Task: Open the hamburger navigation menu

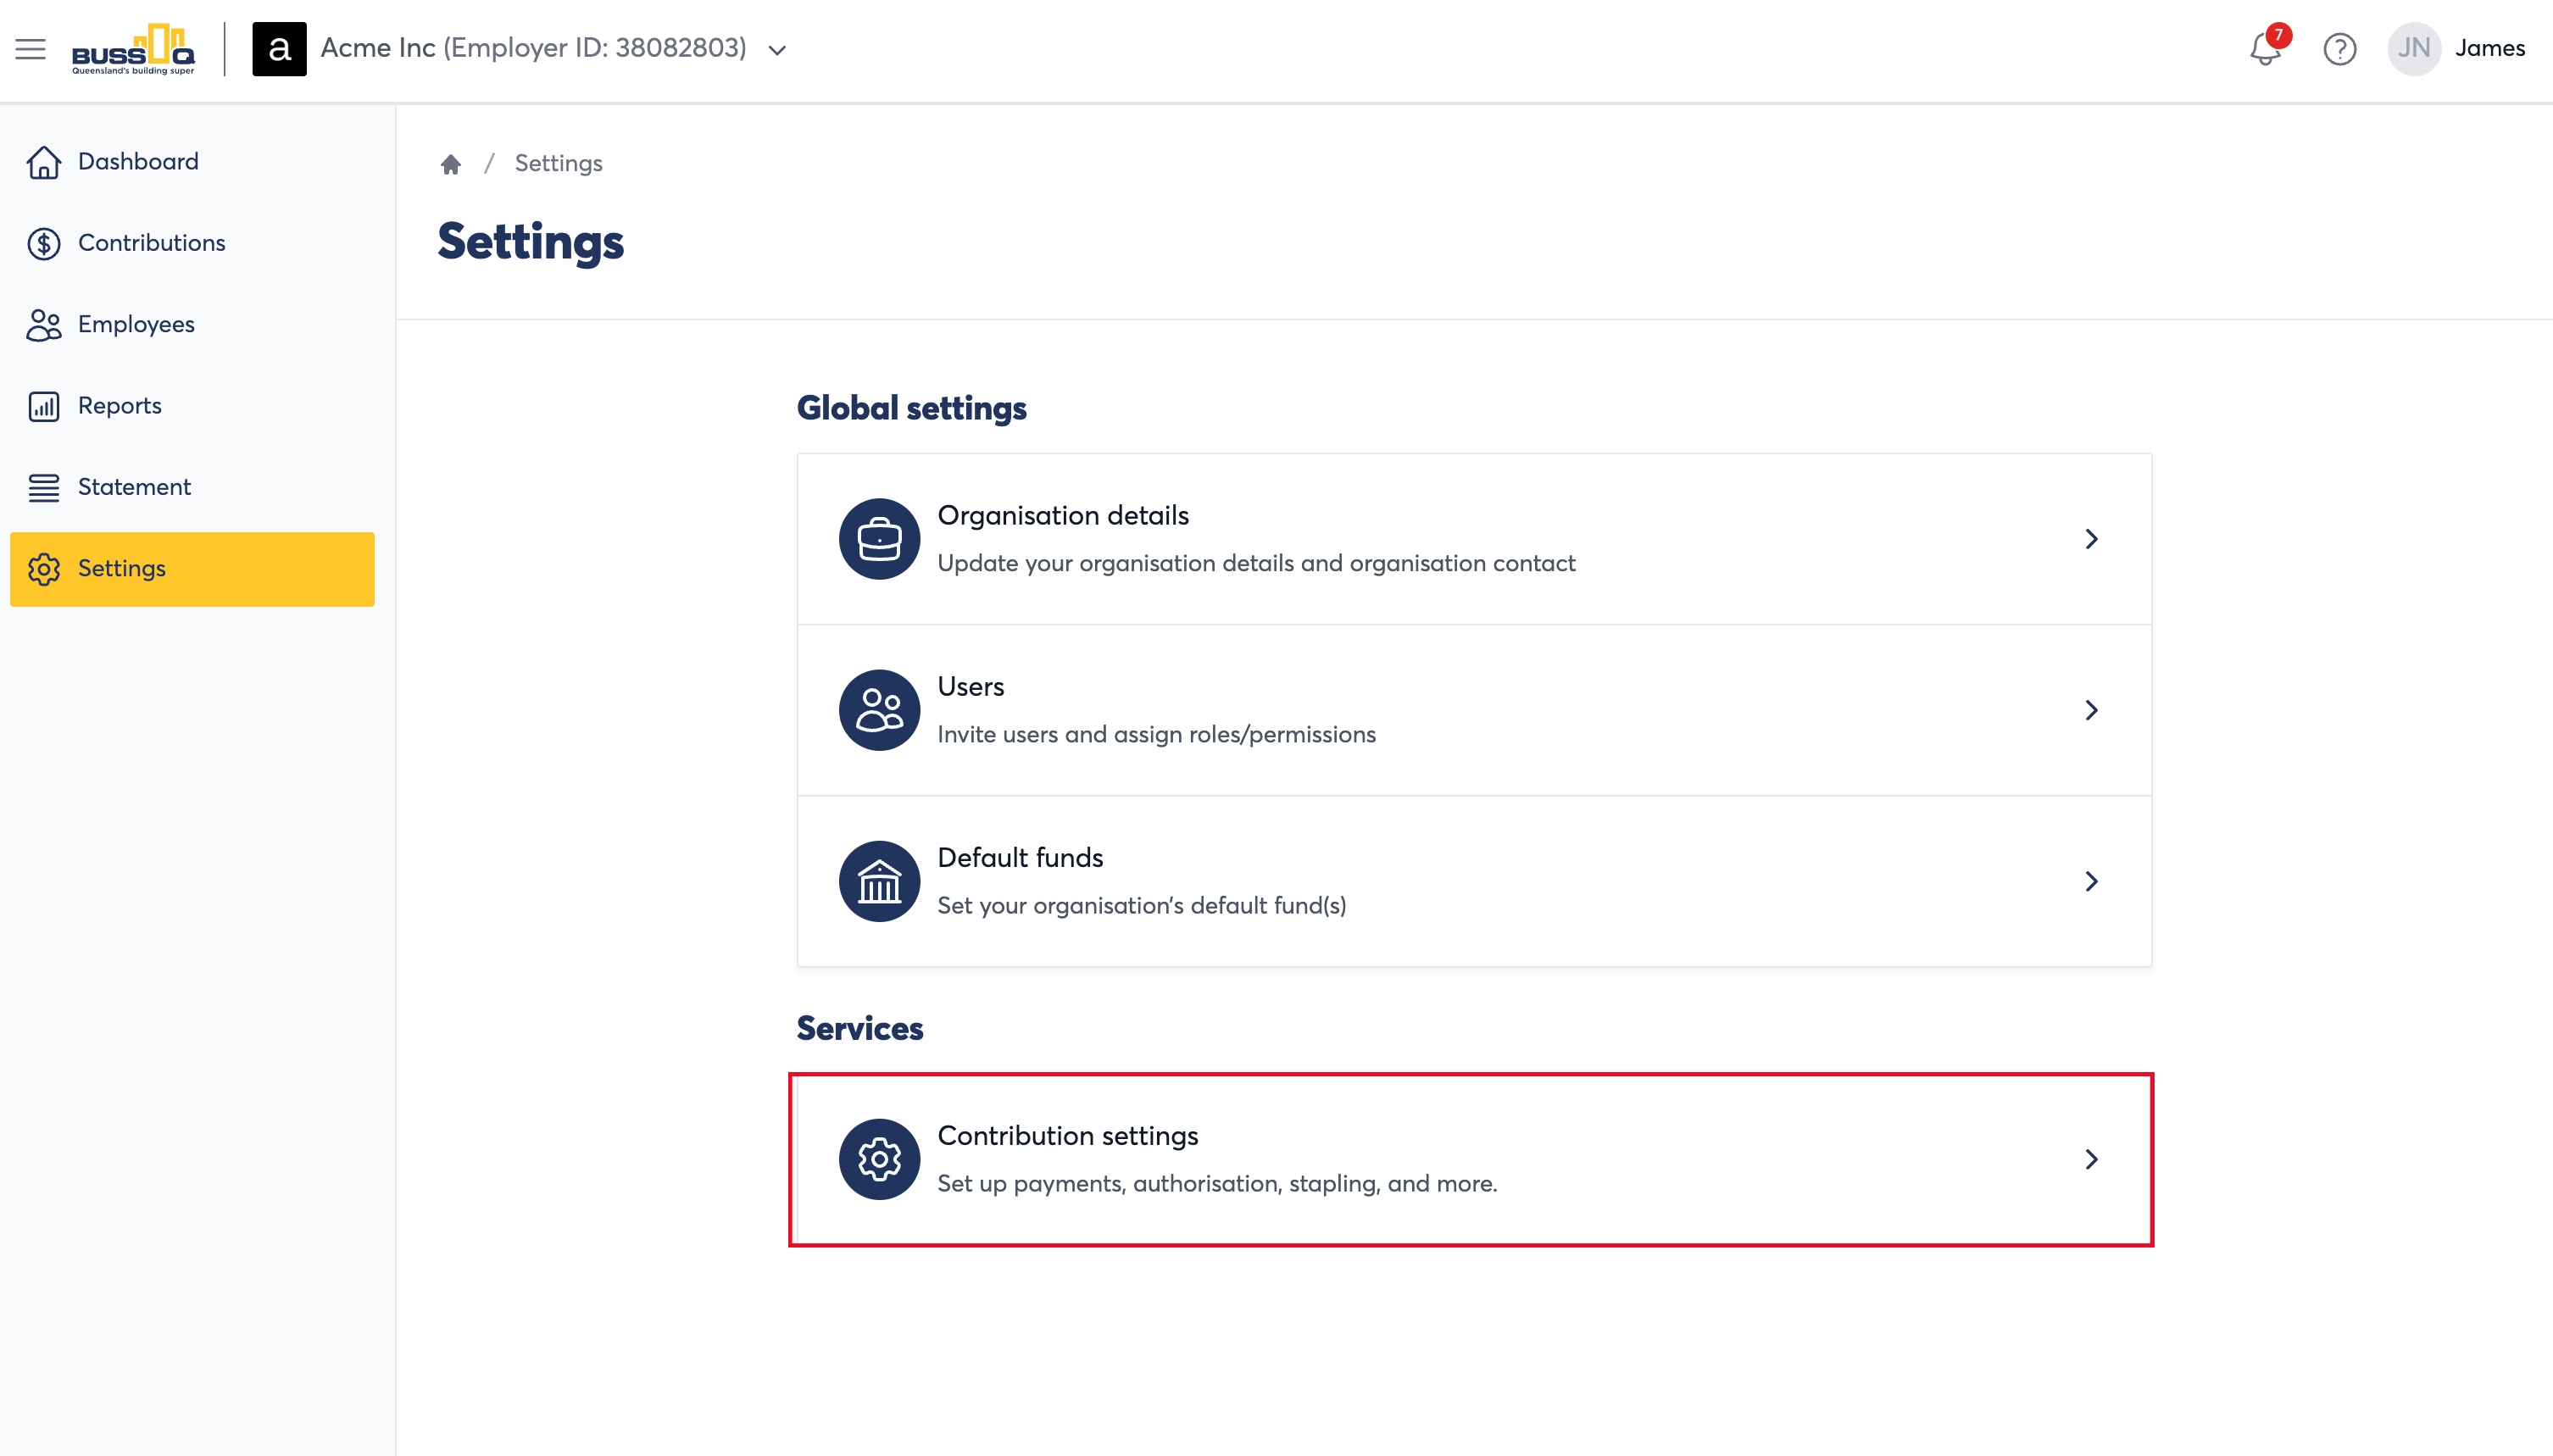Action: coord(30,48)
